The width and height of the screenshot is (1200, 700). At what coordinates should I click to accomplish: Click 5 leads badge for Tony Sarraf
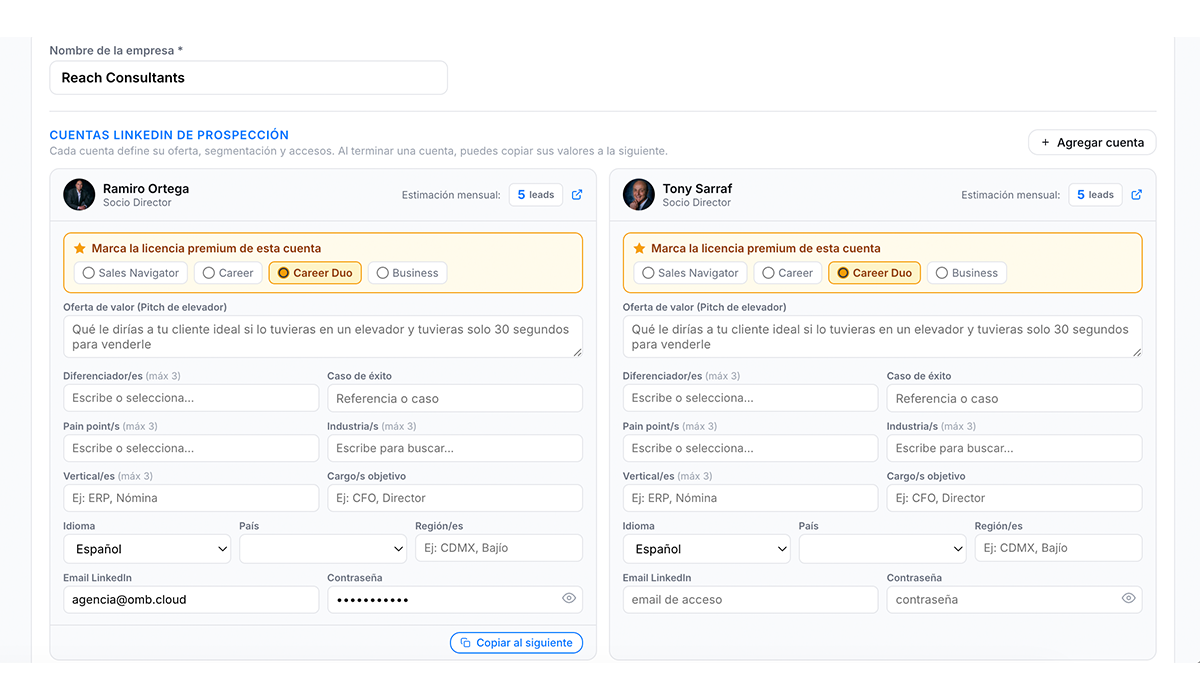[1095, 195]
